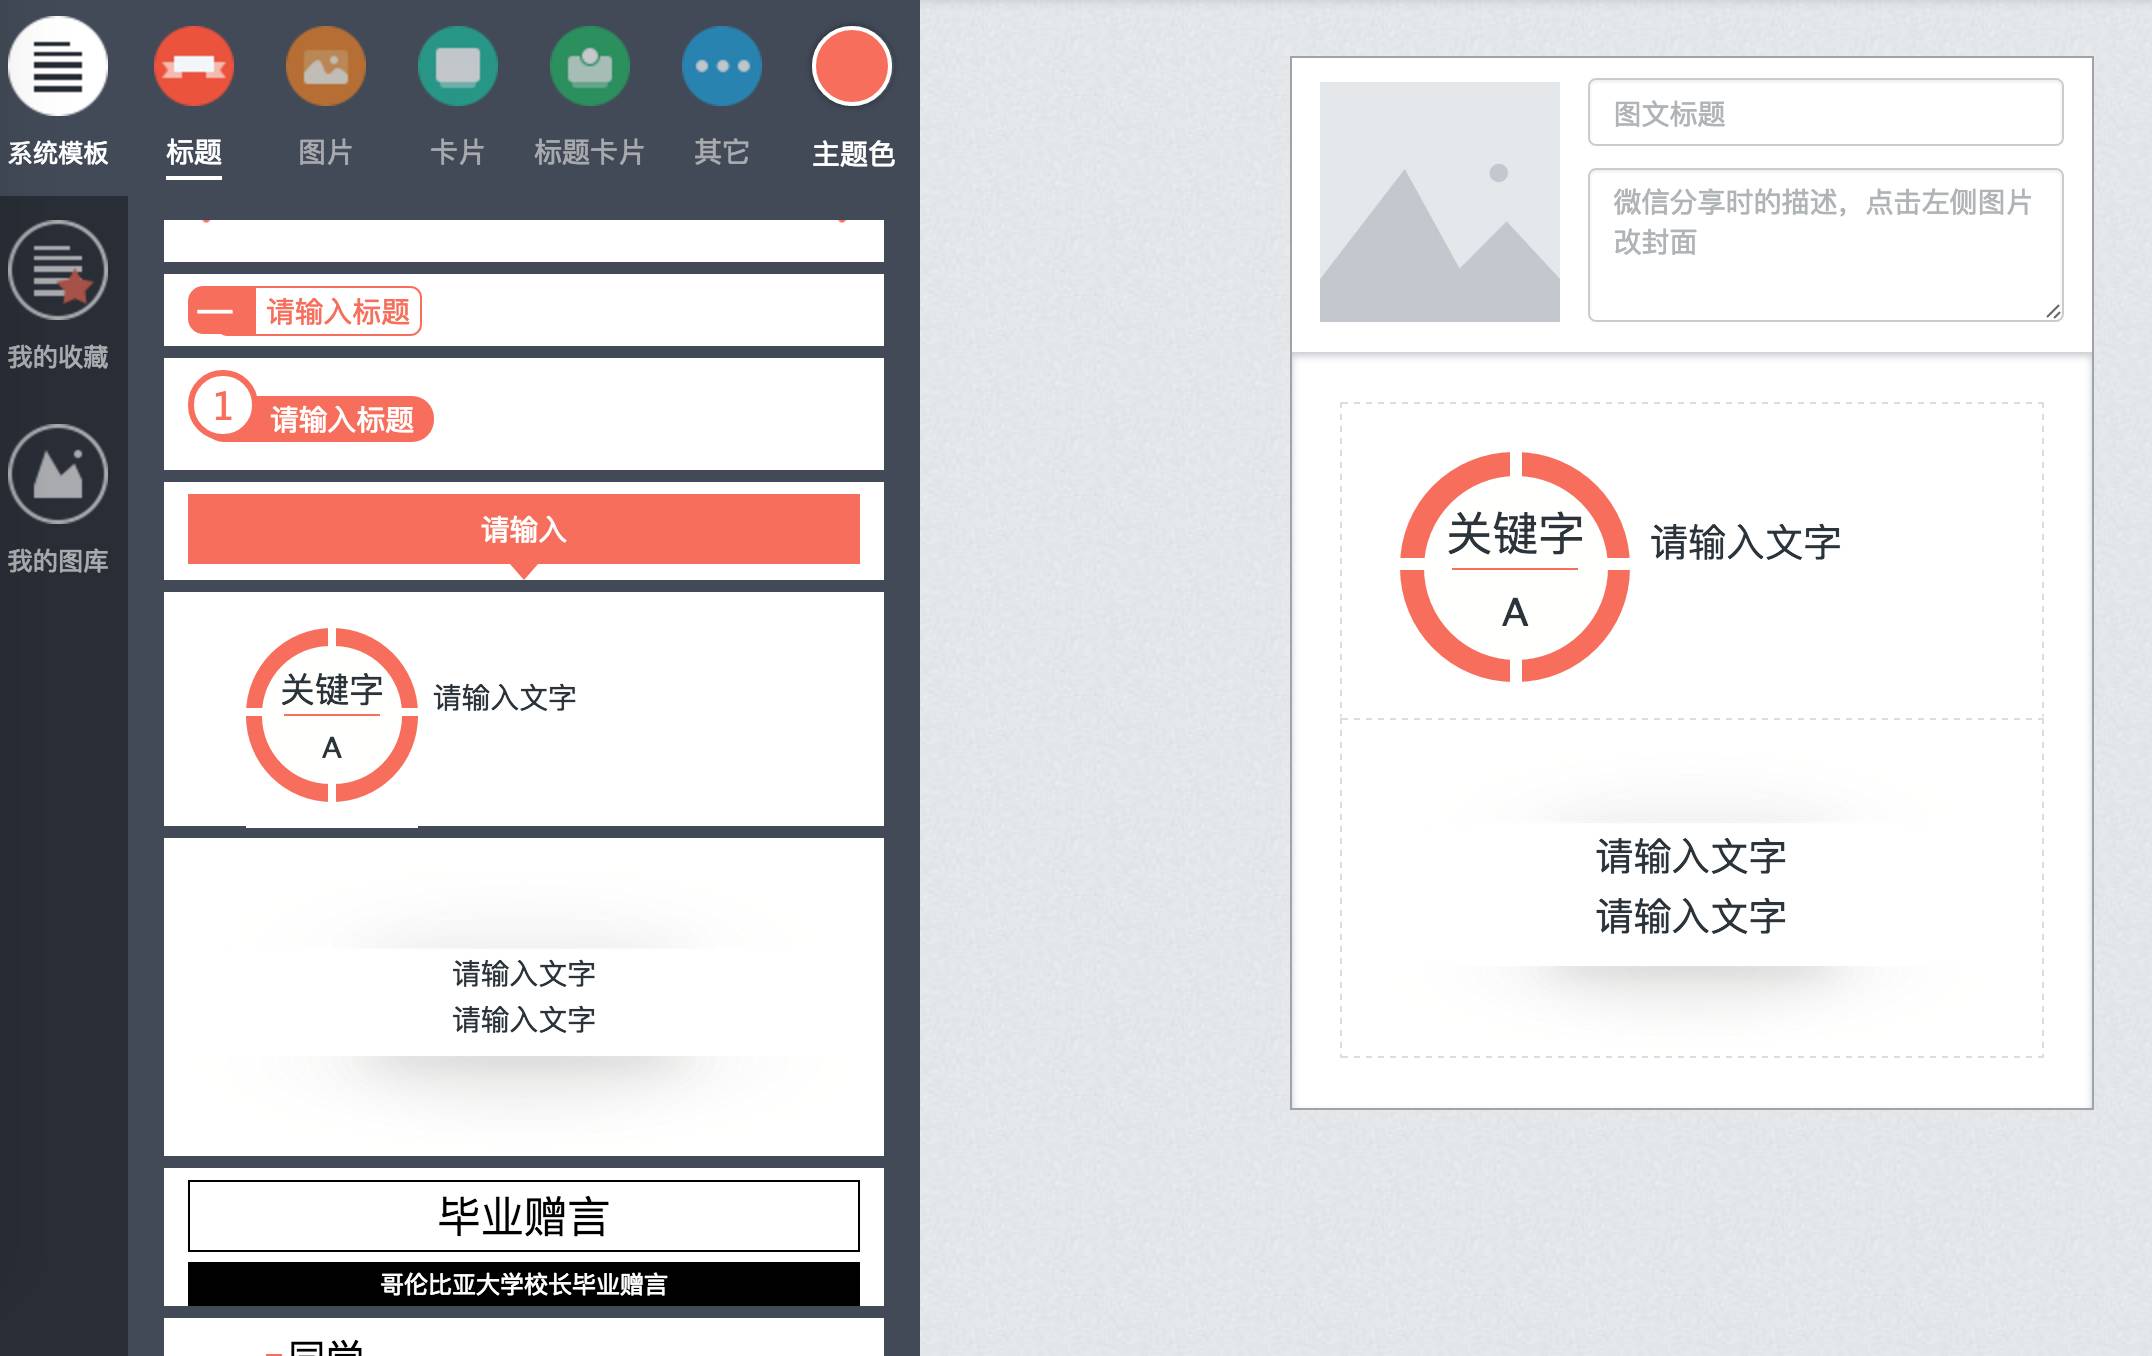Select the 关键字 ring block in editor
The image size is (2152, 1356).
[x=1515, y=567]
